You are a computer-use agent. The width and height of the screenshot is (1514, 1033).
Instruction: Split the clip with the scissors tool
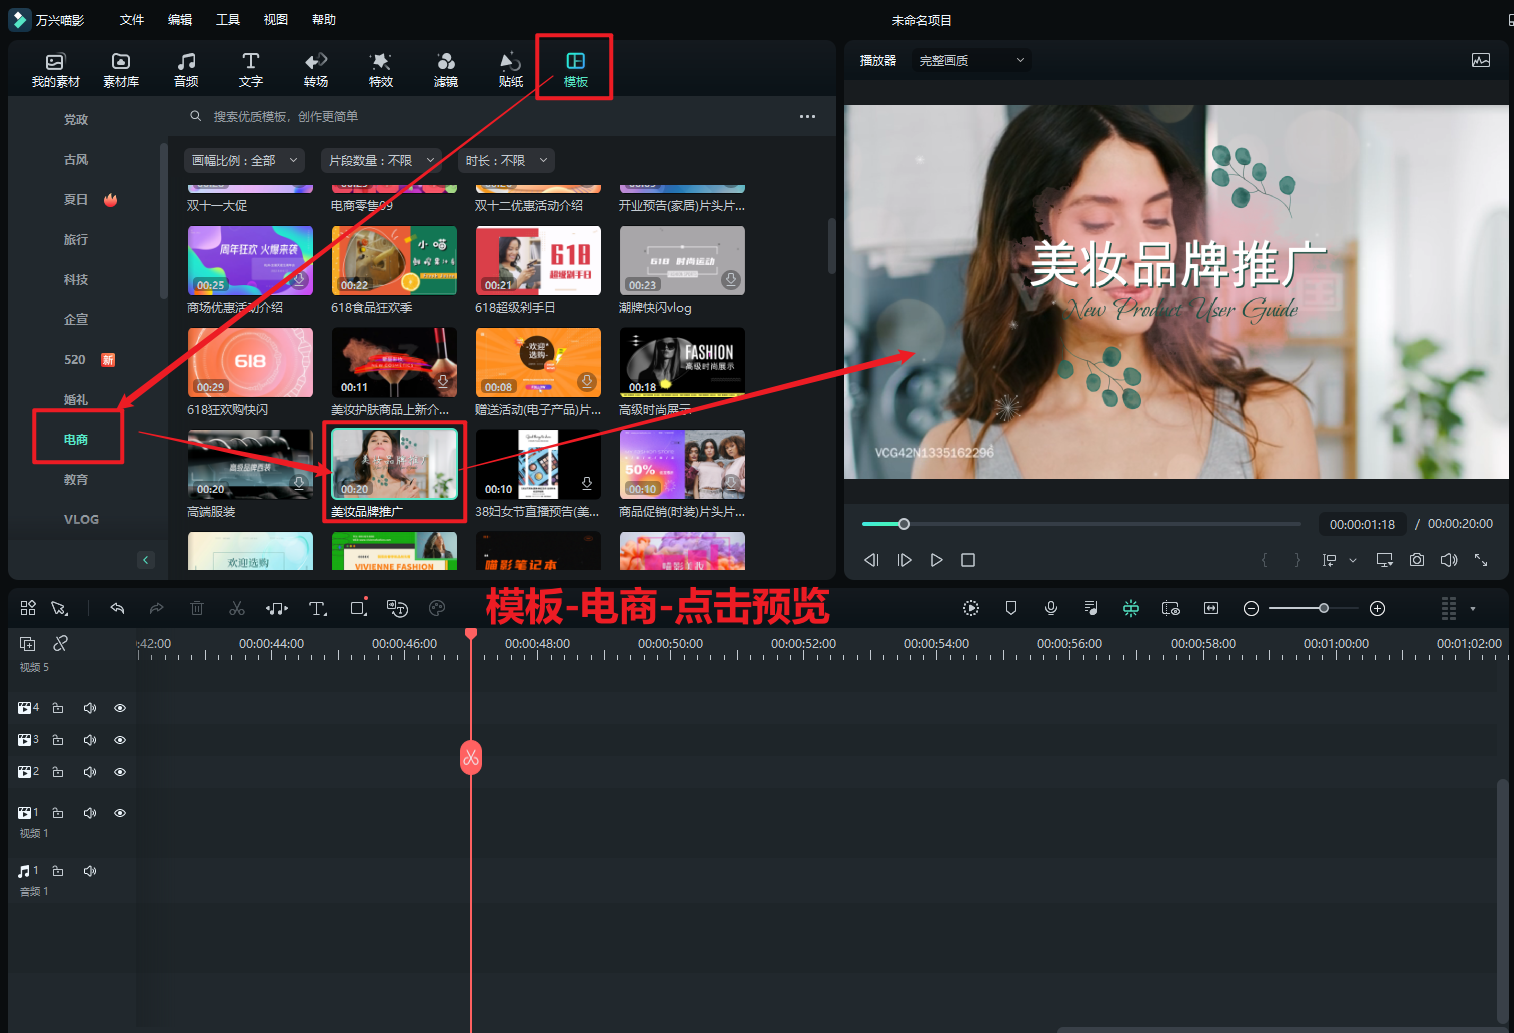pyautogui.click(x=237, y=607)
